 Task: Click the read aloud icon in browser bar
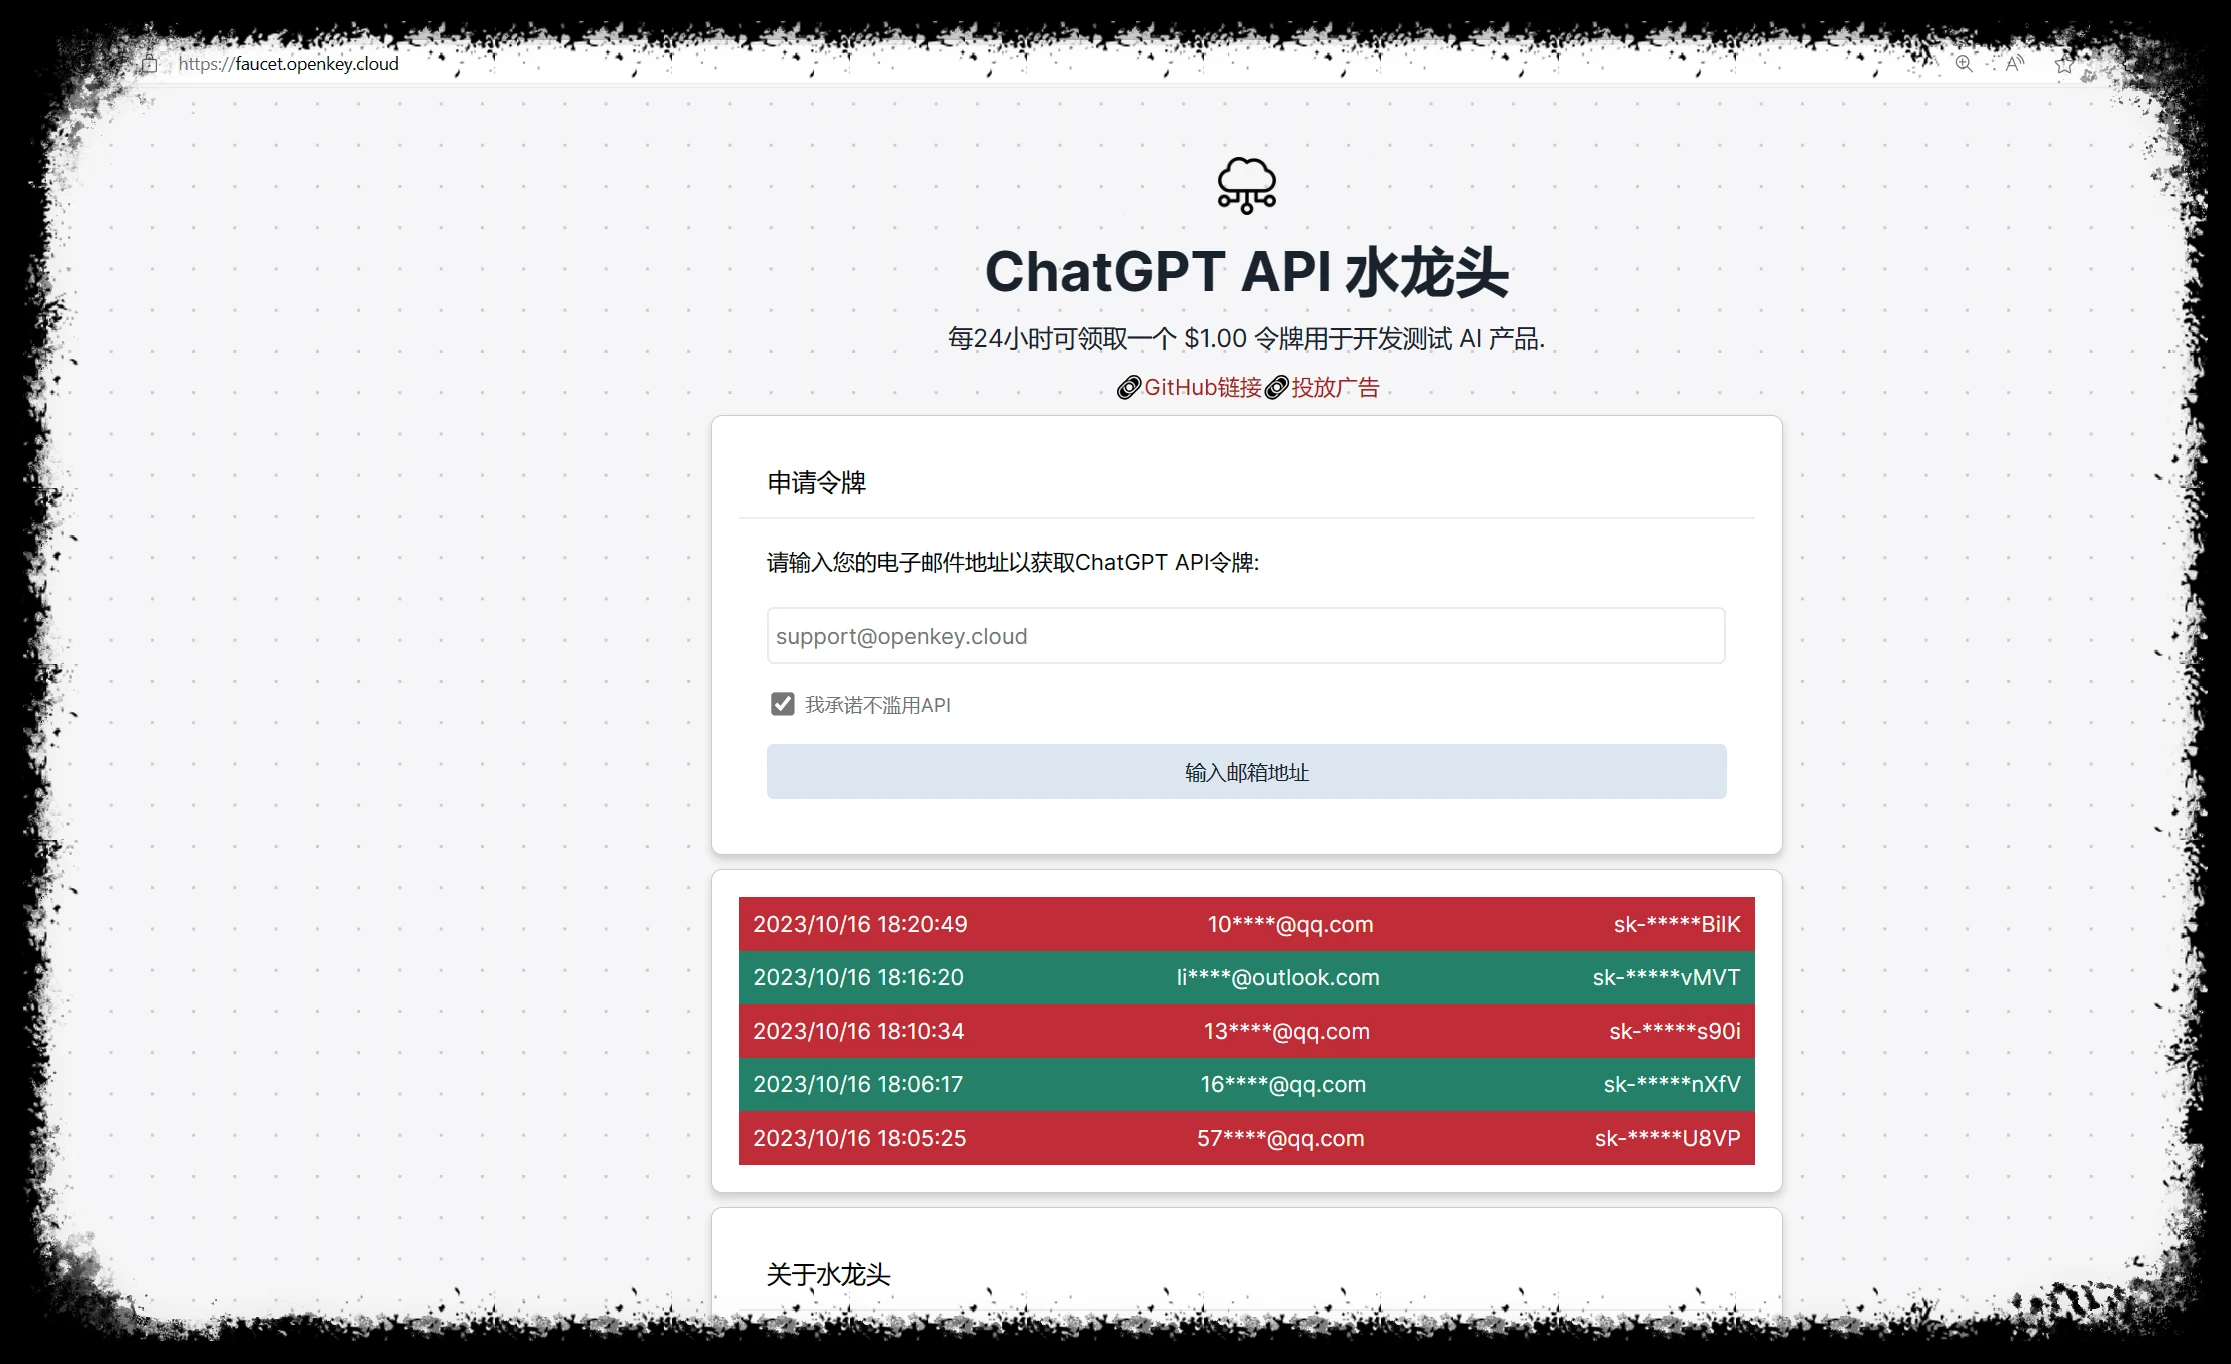[2014, 64]
